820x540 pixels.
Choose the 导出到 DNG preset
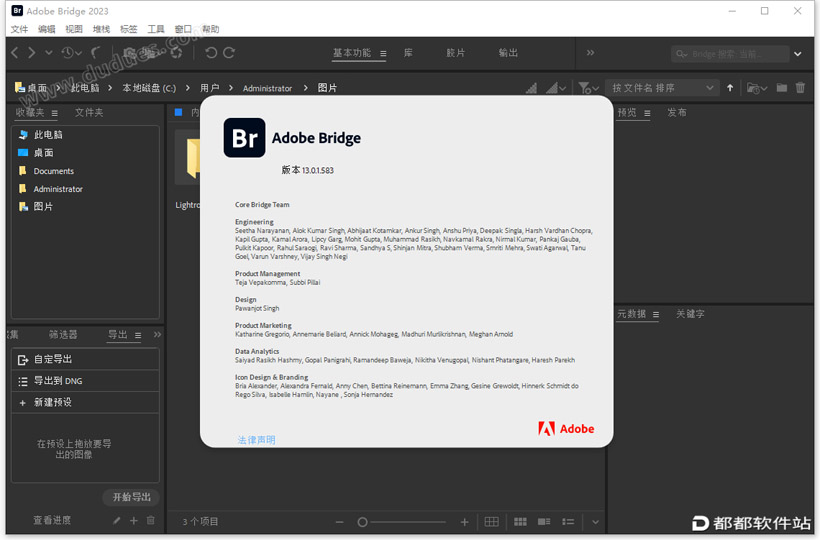point(85,381)
